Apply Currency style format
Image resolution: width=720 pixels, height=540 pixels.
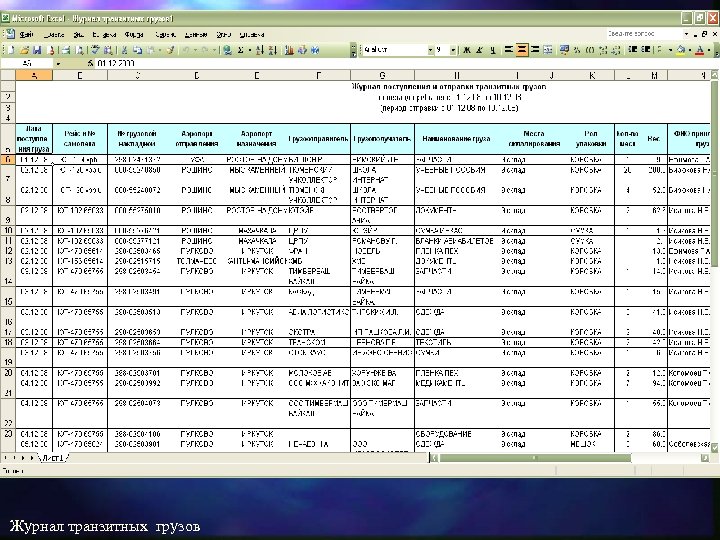[564, 50]
